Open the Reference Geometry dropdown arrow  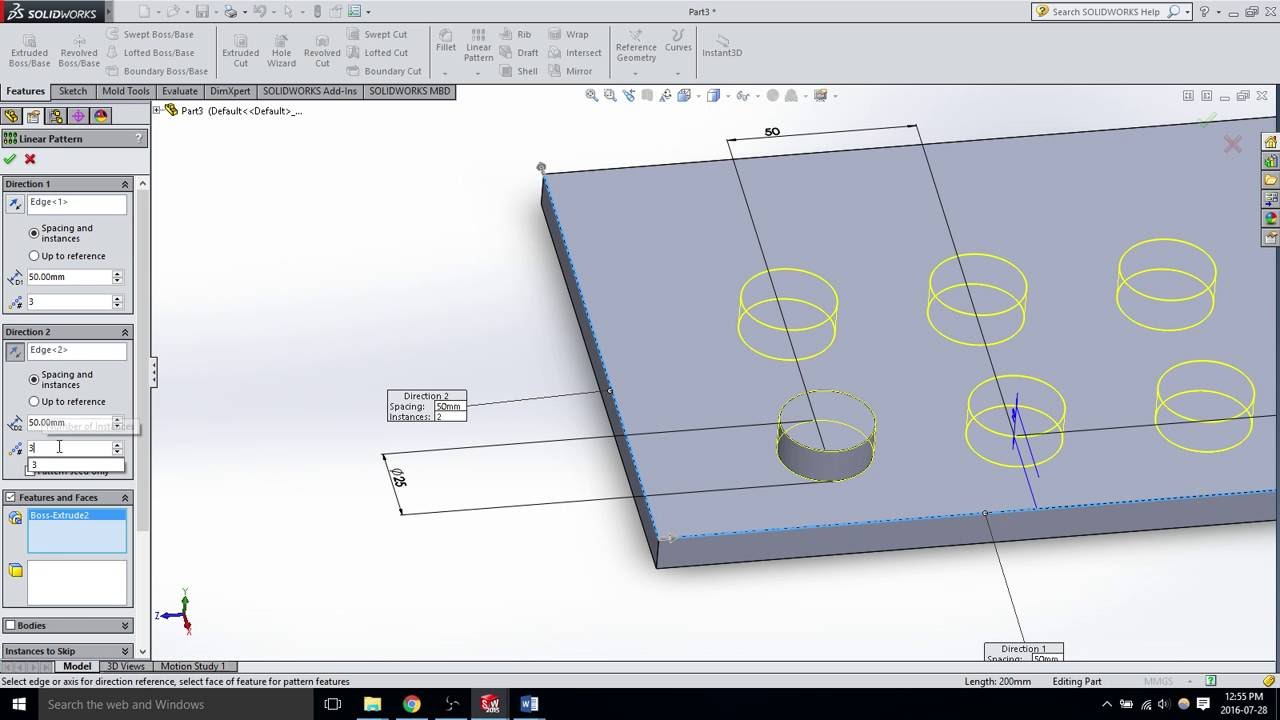(x=636, y=73)
